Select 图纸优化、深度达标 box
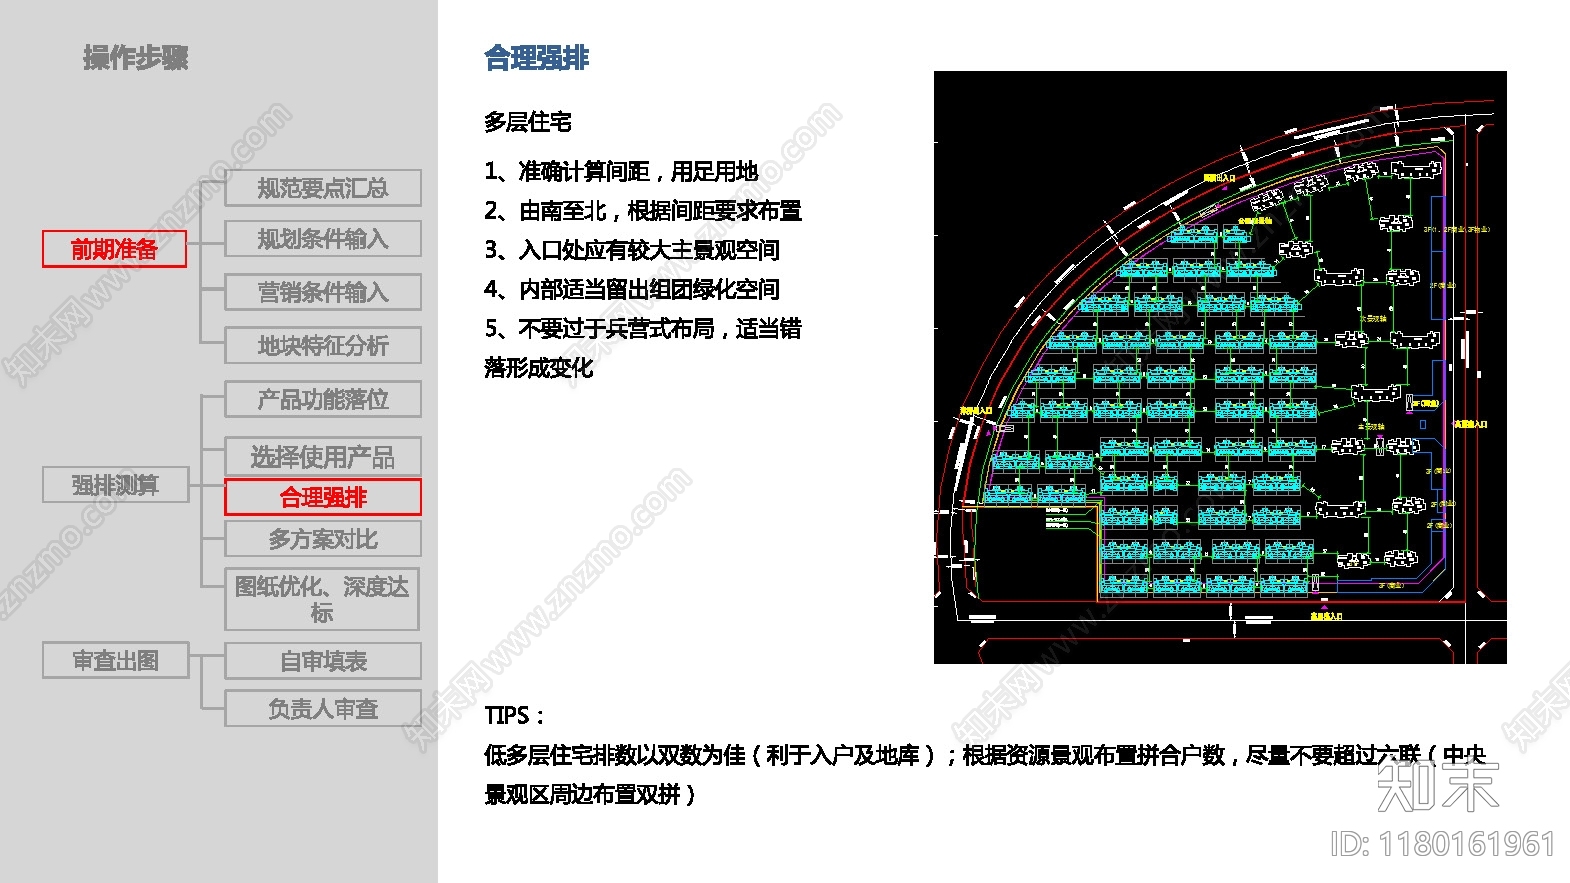This screenshot has width=1570, height=883. (x=322, y=599)
